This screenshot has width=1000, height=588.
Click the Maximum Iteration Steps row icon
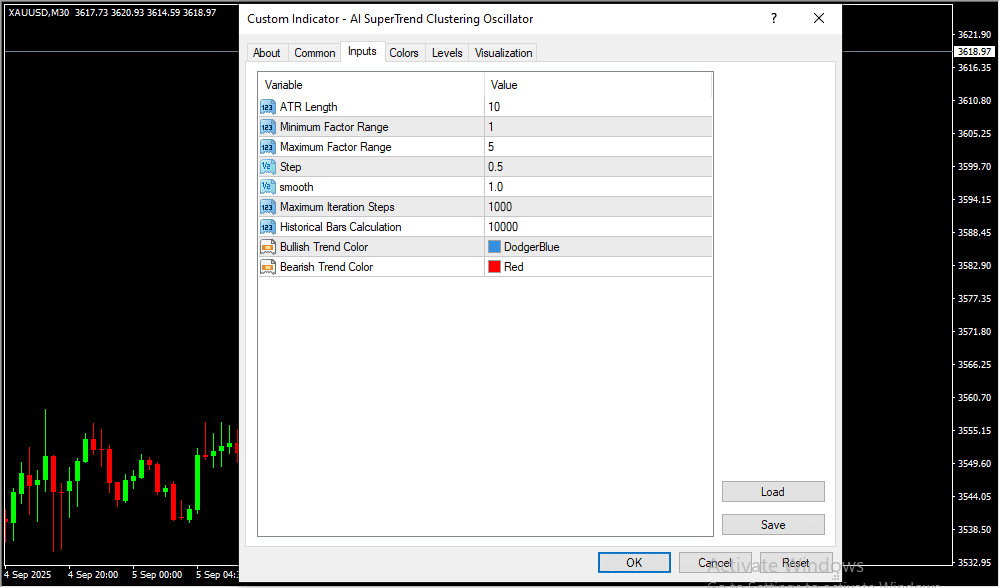(x=267, y=207)
